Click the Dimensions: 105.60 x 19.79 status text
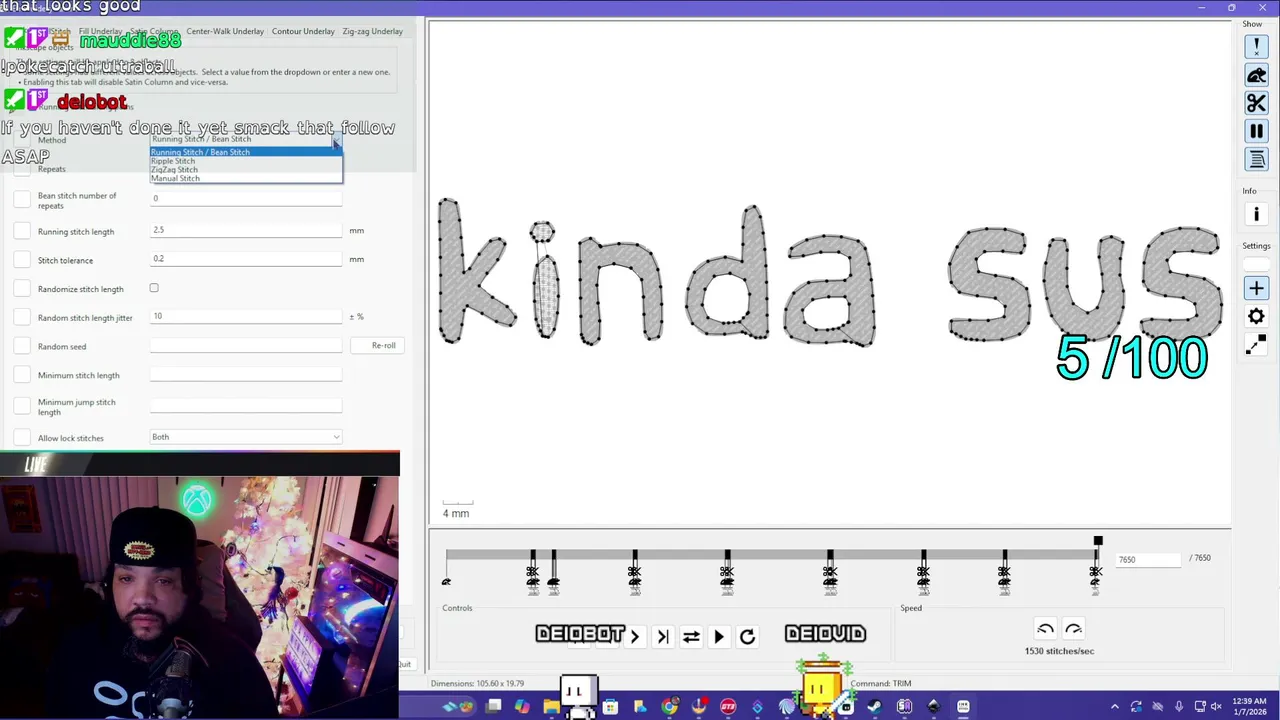Viewport: 1280px width, 720px height. [477, 684]
